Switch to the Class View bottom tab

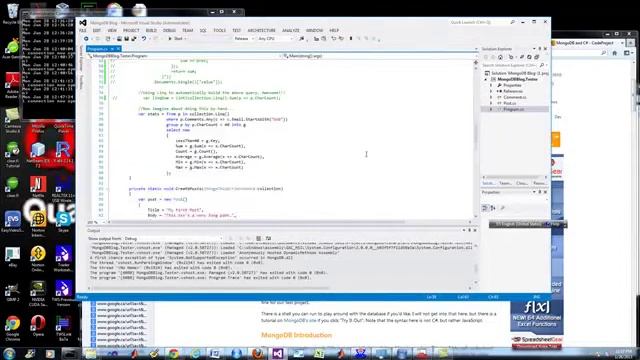522,183
